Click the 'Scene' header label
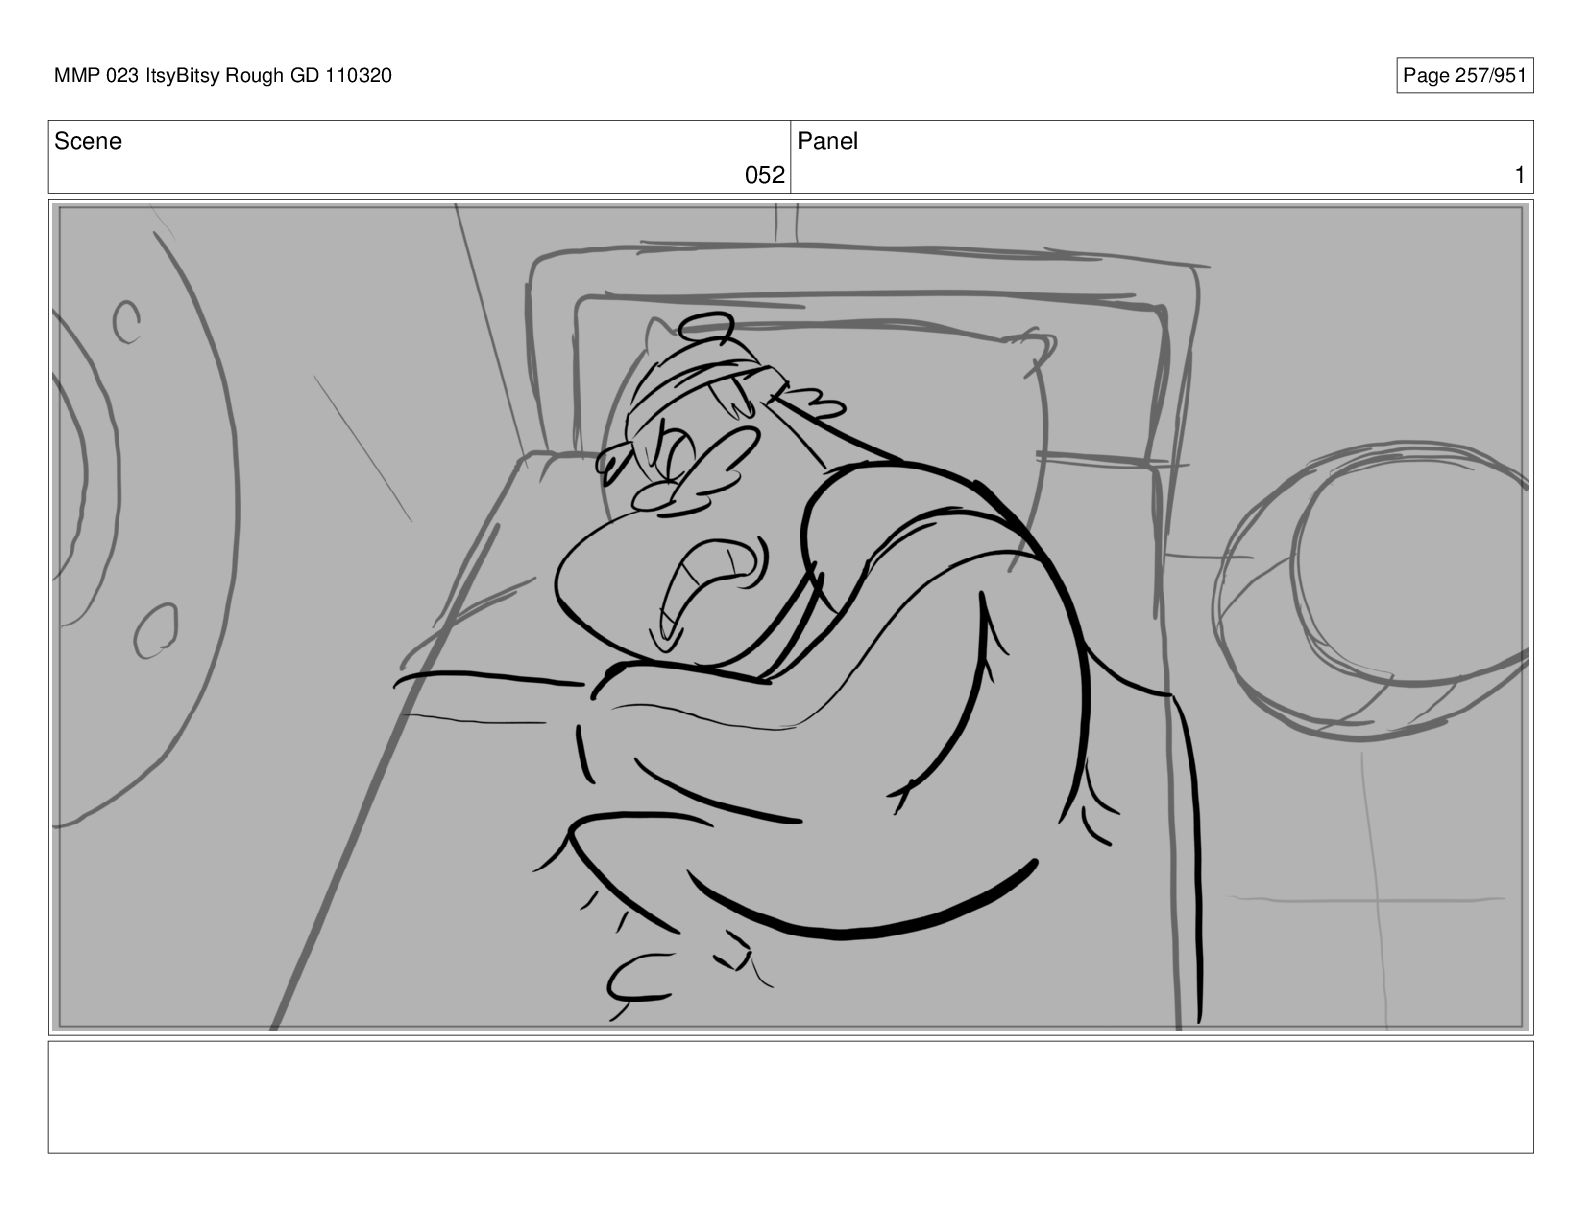This screenshot has width=1582, height=1225. tap(88, 142)
